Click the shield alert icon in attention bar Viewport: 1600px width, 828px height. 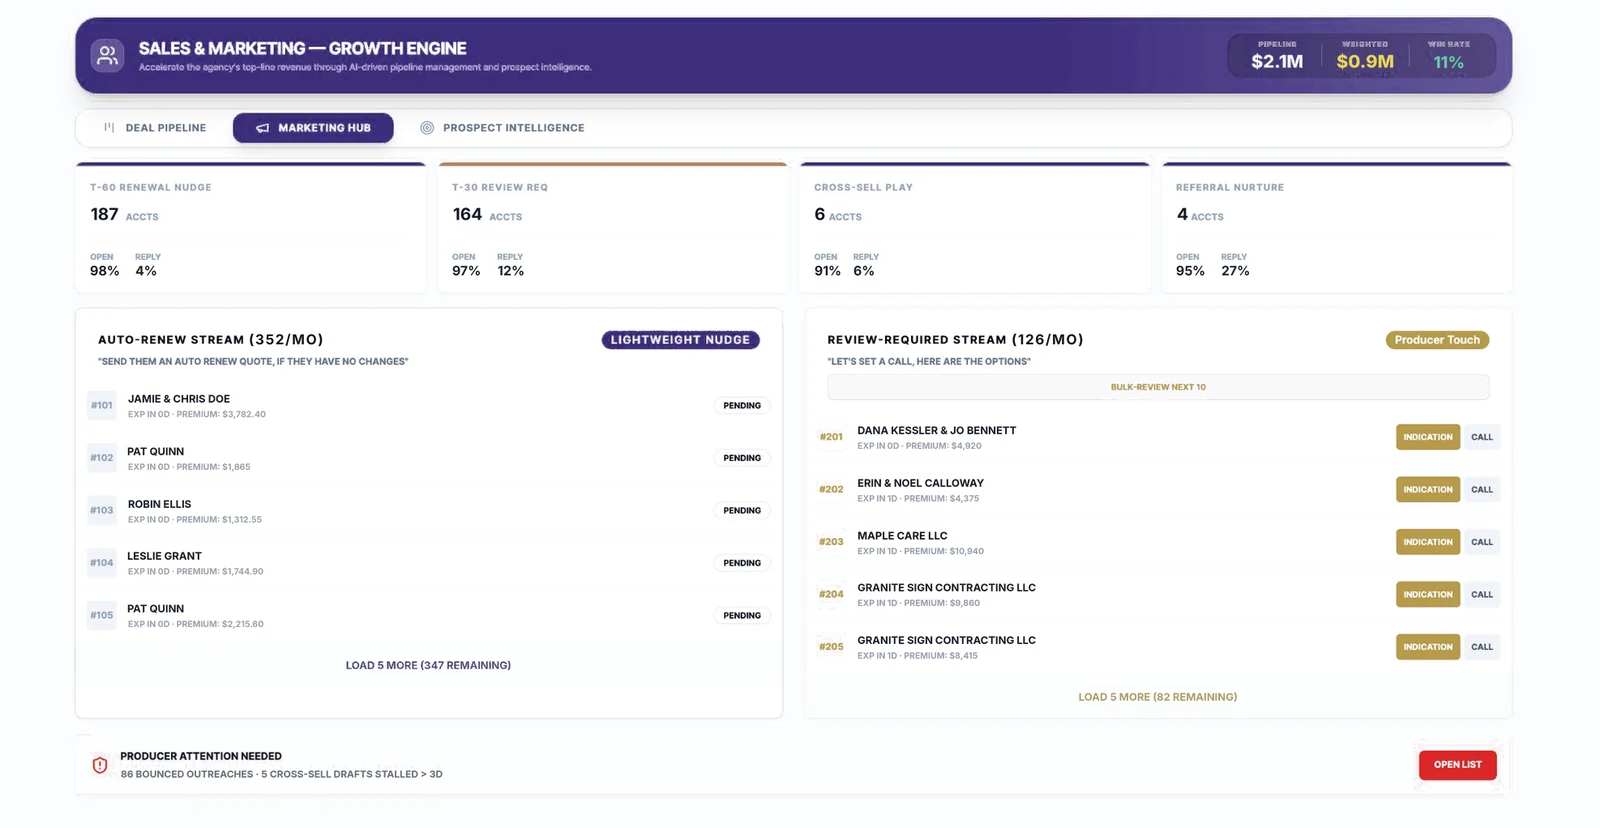tap(100, 765)
